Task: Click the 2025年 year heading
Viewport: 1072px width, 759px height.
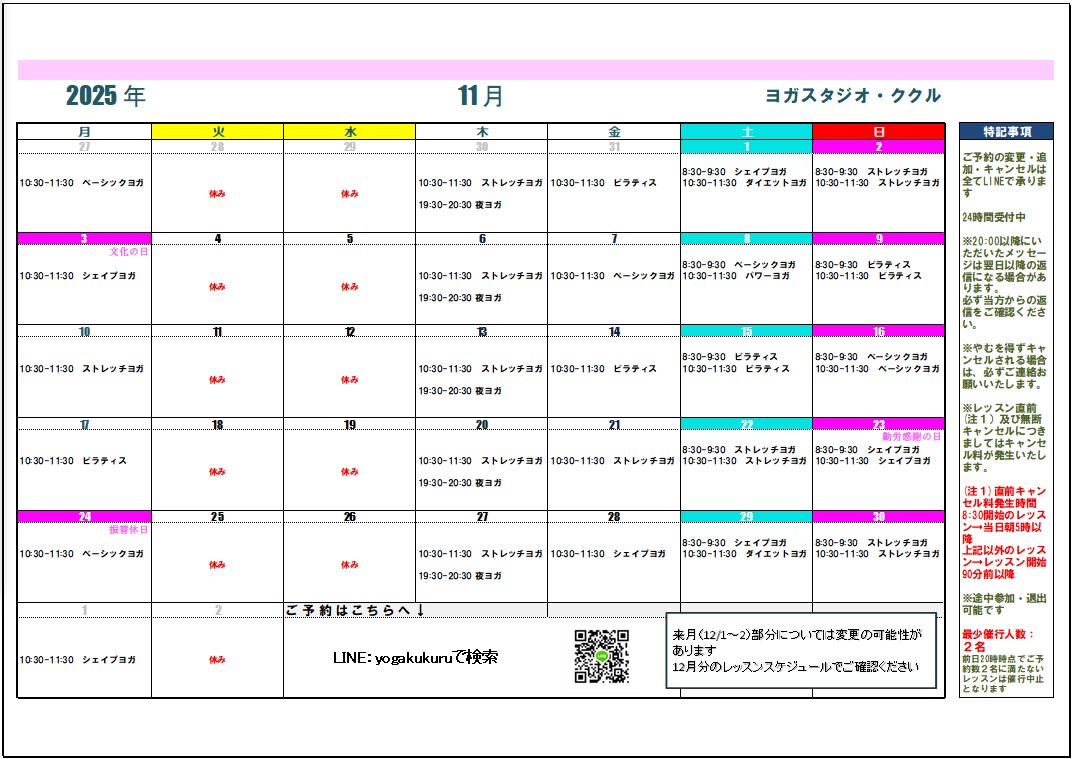Action: point(105,96)
